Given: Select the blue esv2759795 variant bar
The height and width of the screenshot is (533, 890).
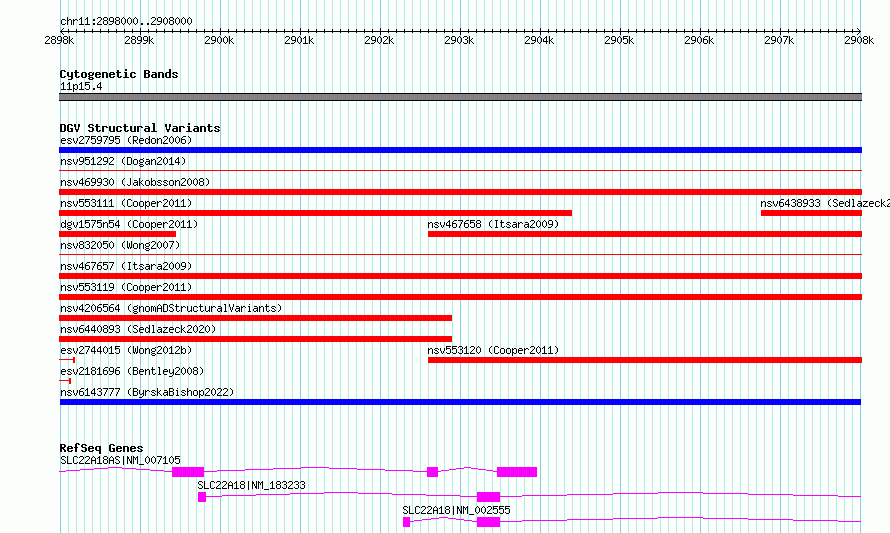Looking at the screenshot, I should [460, 150].
